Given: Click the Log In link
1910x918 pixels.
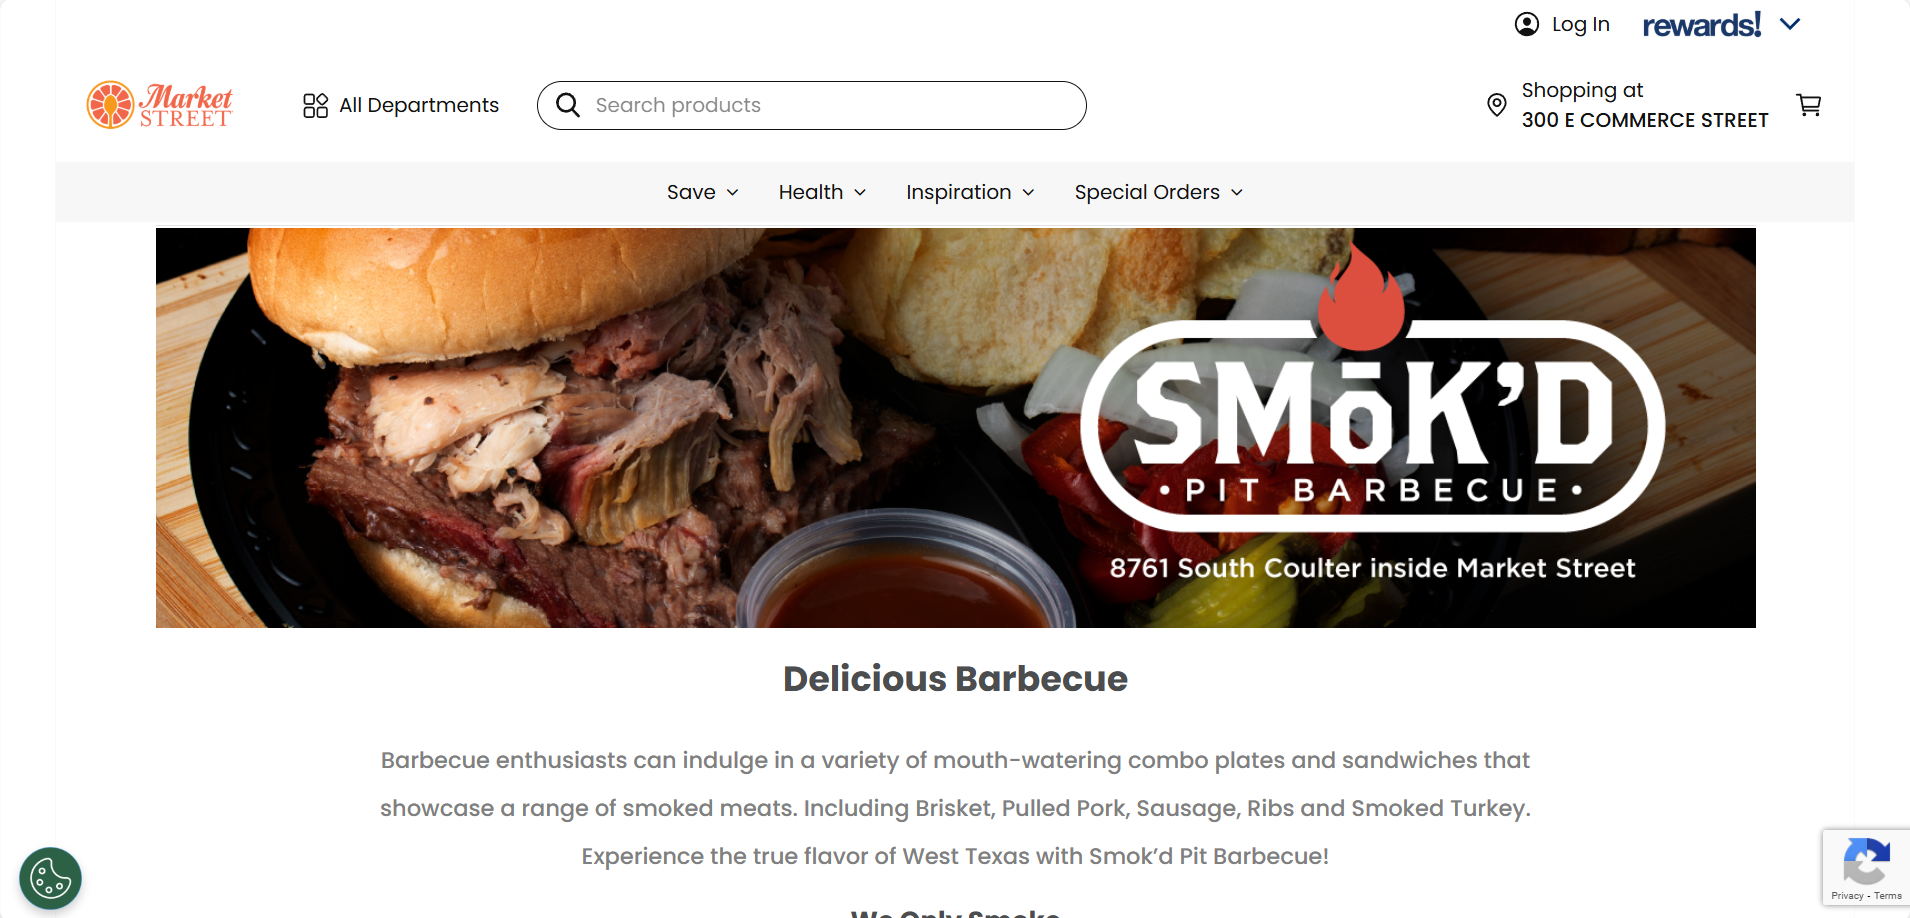Looking at the screenshot, I should pyautogui.click(x=1580, y=24).
